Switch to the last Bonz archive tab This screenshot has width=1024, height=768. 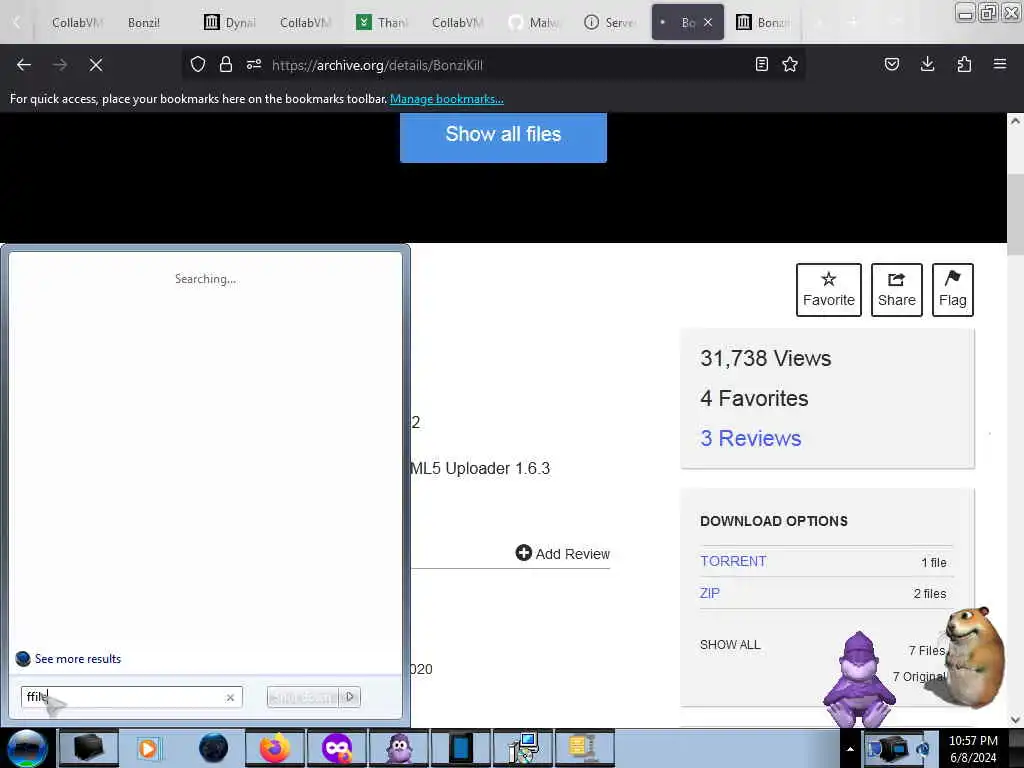tap(763, 23)
